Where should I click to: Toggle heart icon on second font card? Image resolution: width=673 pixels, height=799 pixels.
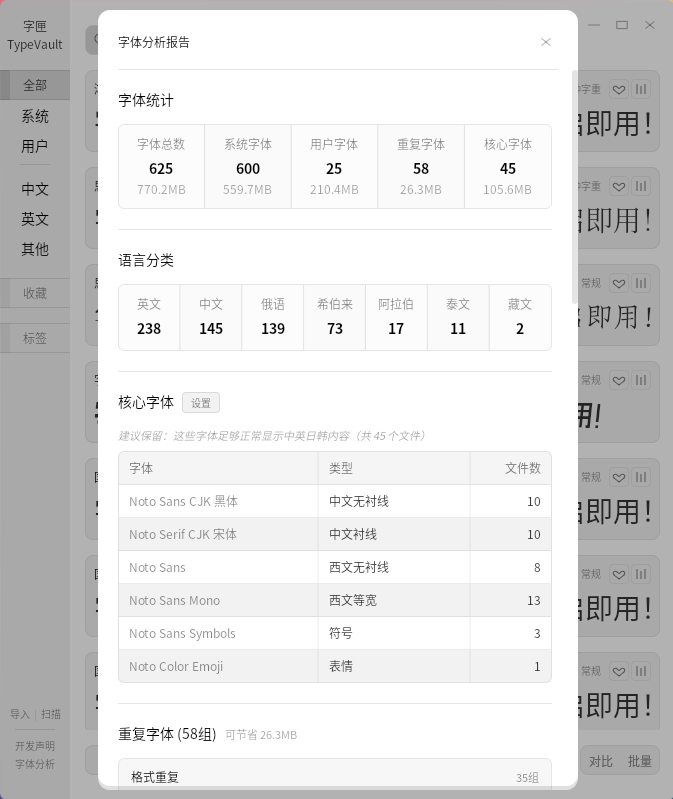coord(619,187)
